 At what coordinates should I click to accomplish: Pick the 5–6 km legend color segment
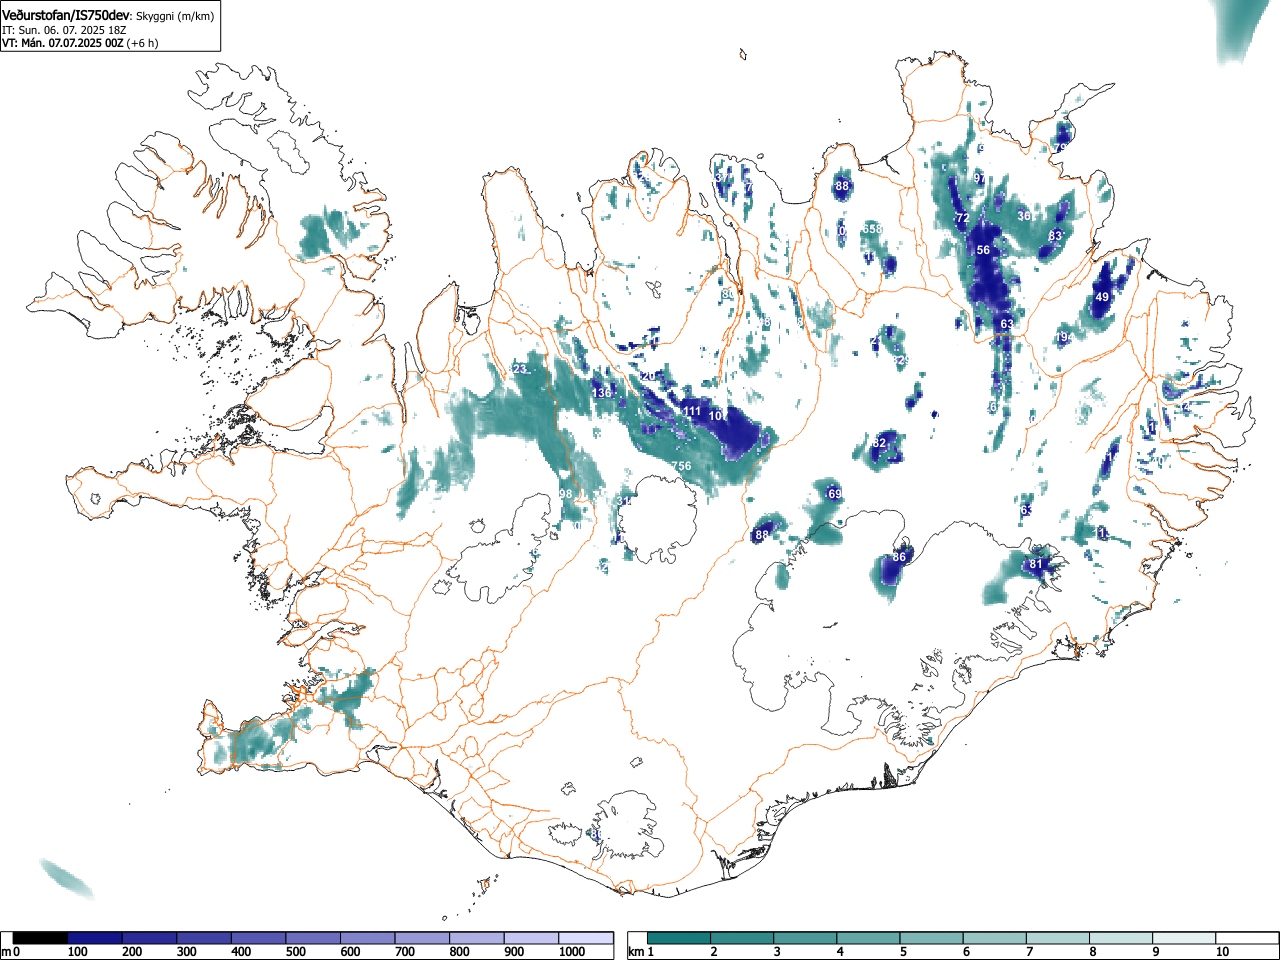tap(934, 938)
